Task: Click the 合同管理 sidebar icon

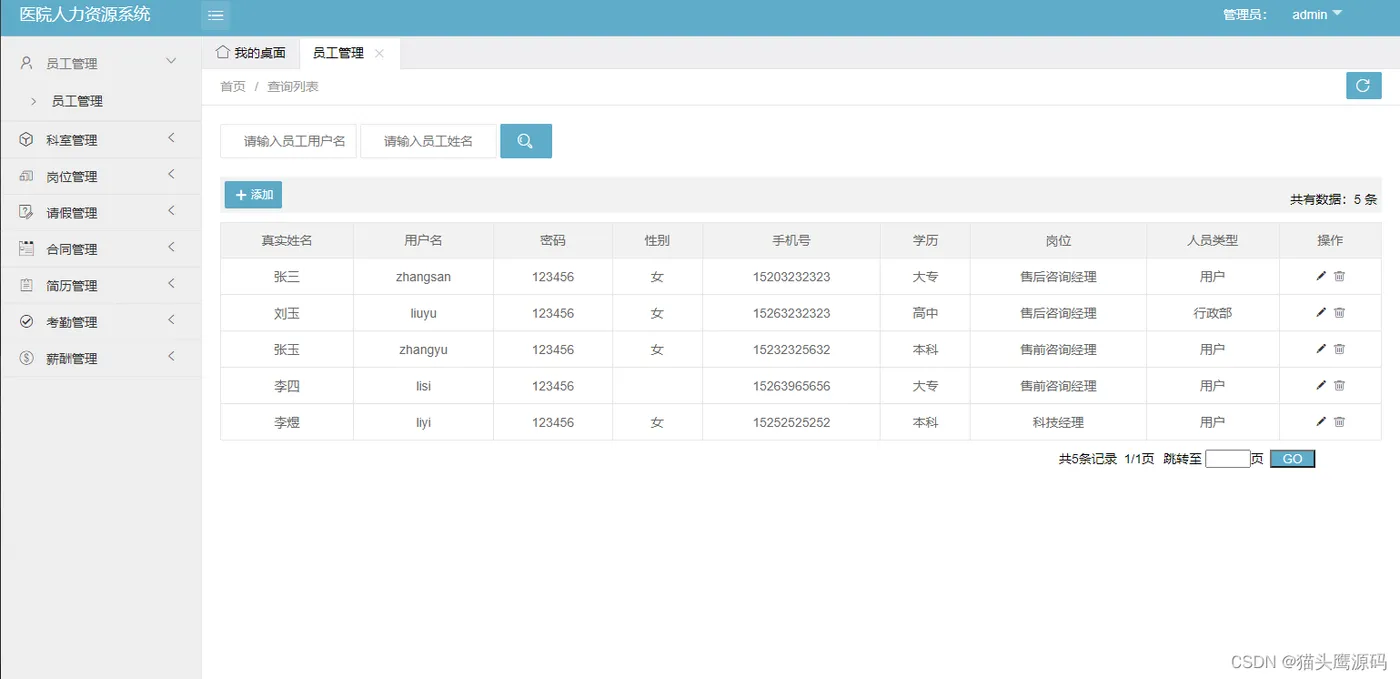Action: 26,248
